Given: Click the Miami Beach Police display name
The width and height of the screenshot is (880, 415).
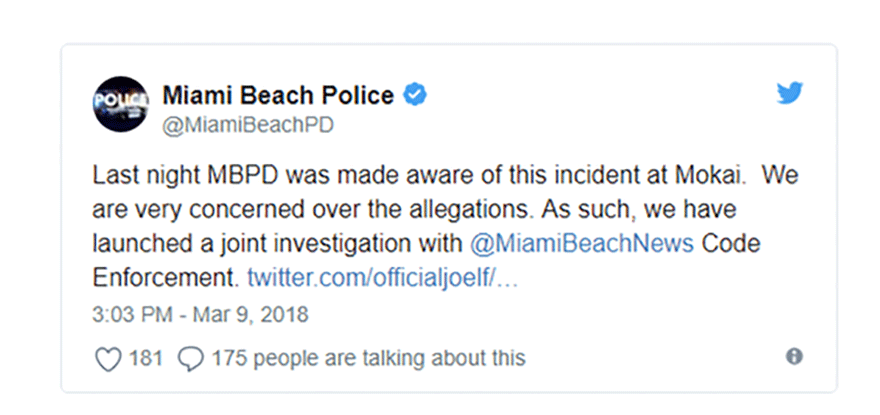Looking at the screenshot, I should pyautogui.click(x=278, y=96).
